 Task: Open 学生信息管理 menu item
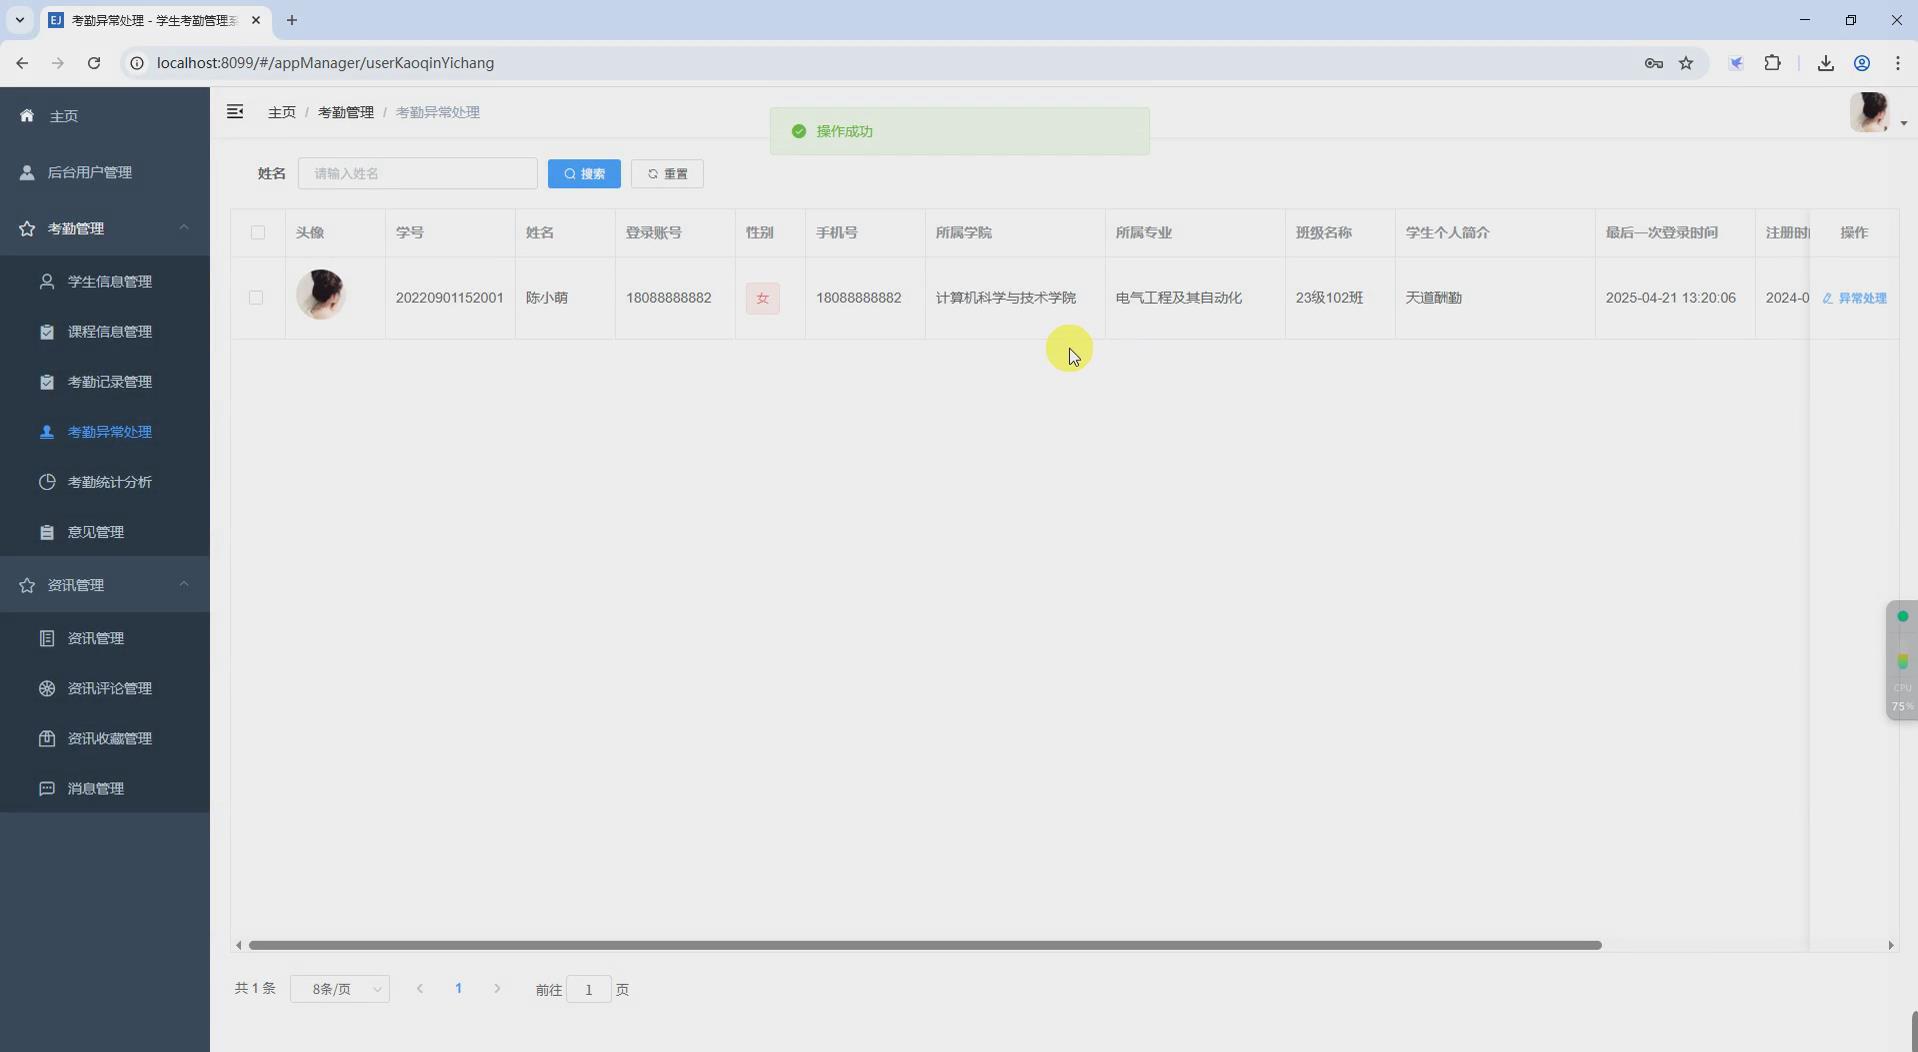105,281
